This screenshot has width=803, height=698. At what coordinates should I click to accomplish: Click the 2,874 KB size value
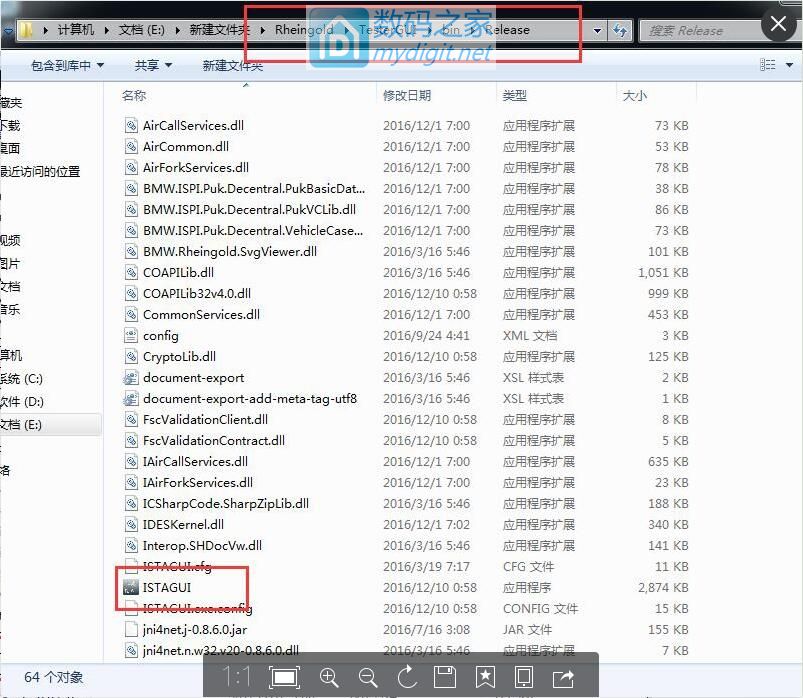pyautogui.click(x=663, y=587)
